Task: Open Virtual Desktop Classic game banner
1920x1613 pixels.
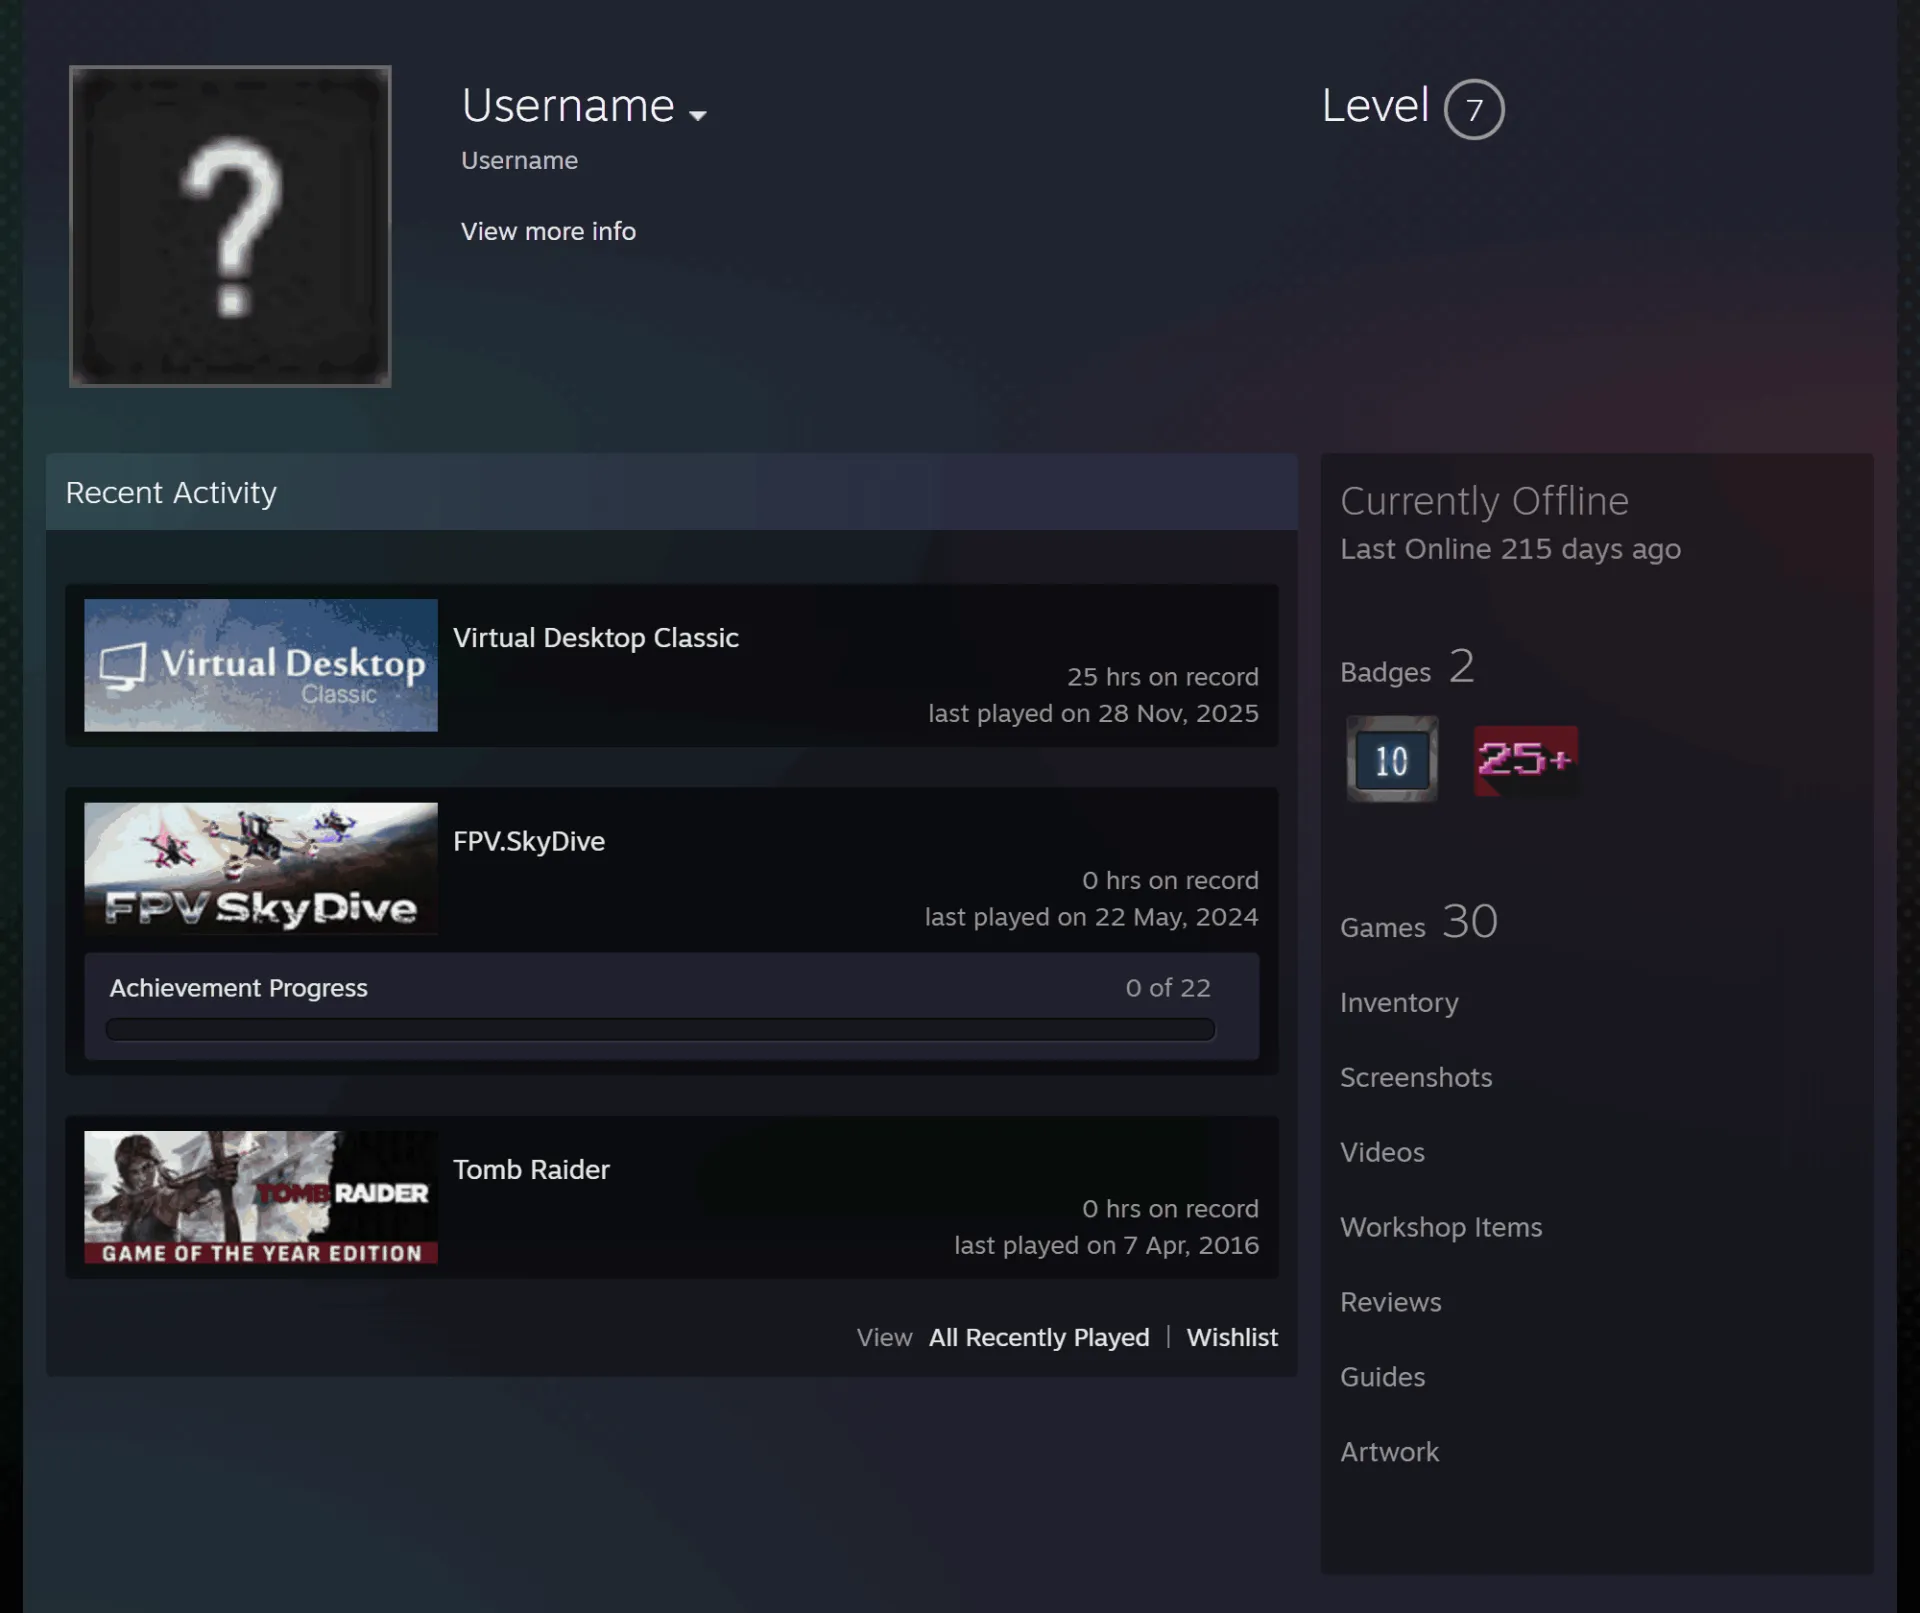Action: (261, 665)
